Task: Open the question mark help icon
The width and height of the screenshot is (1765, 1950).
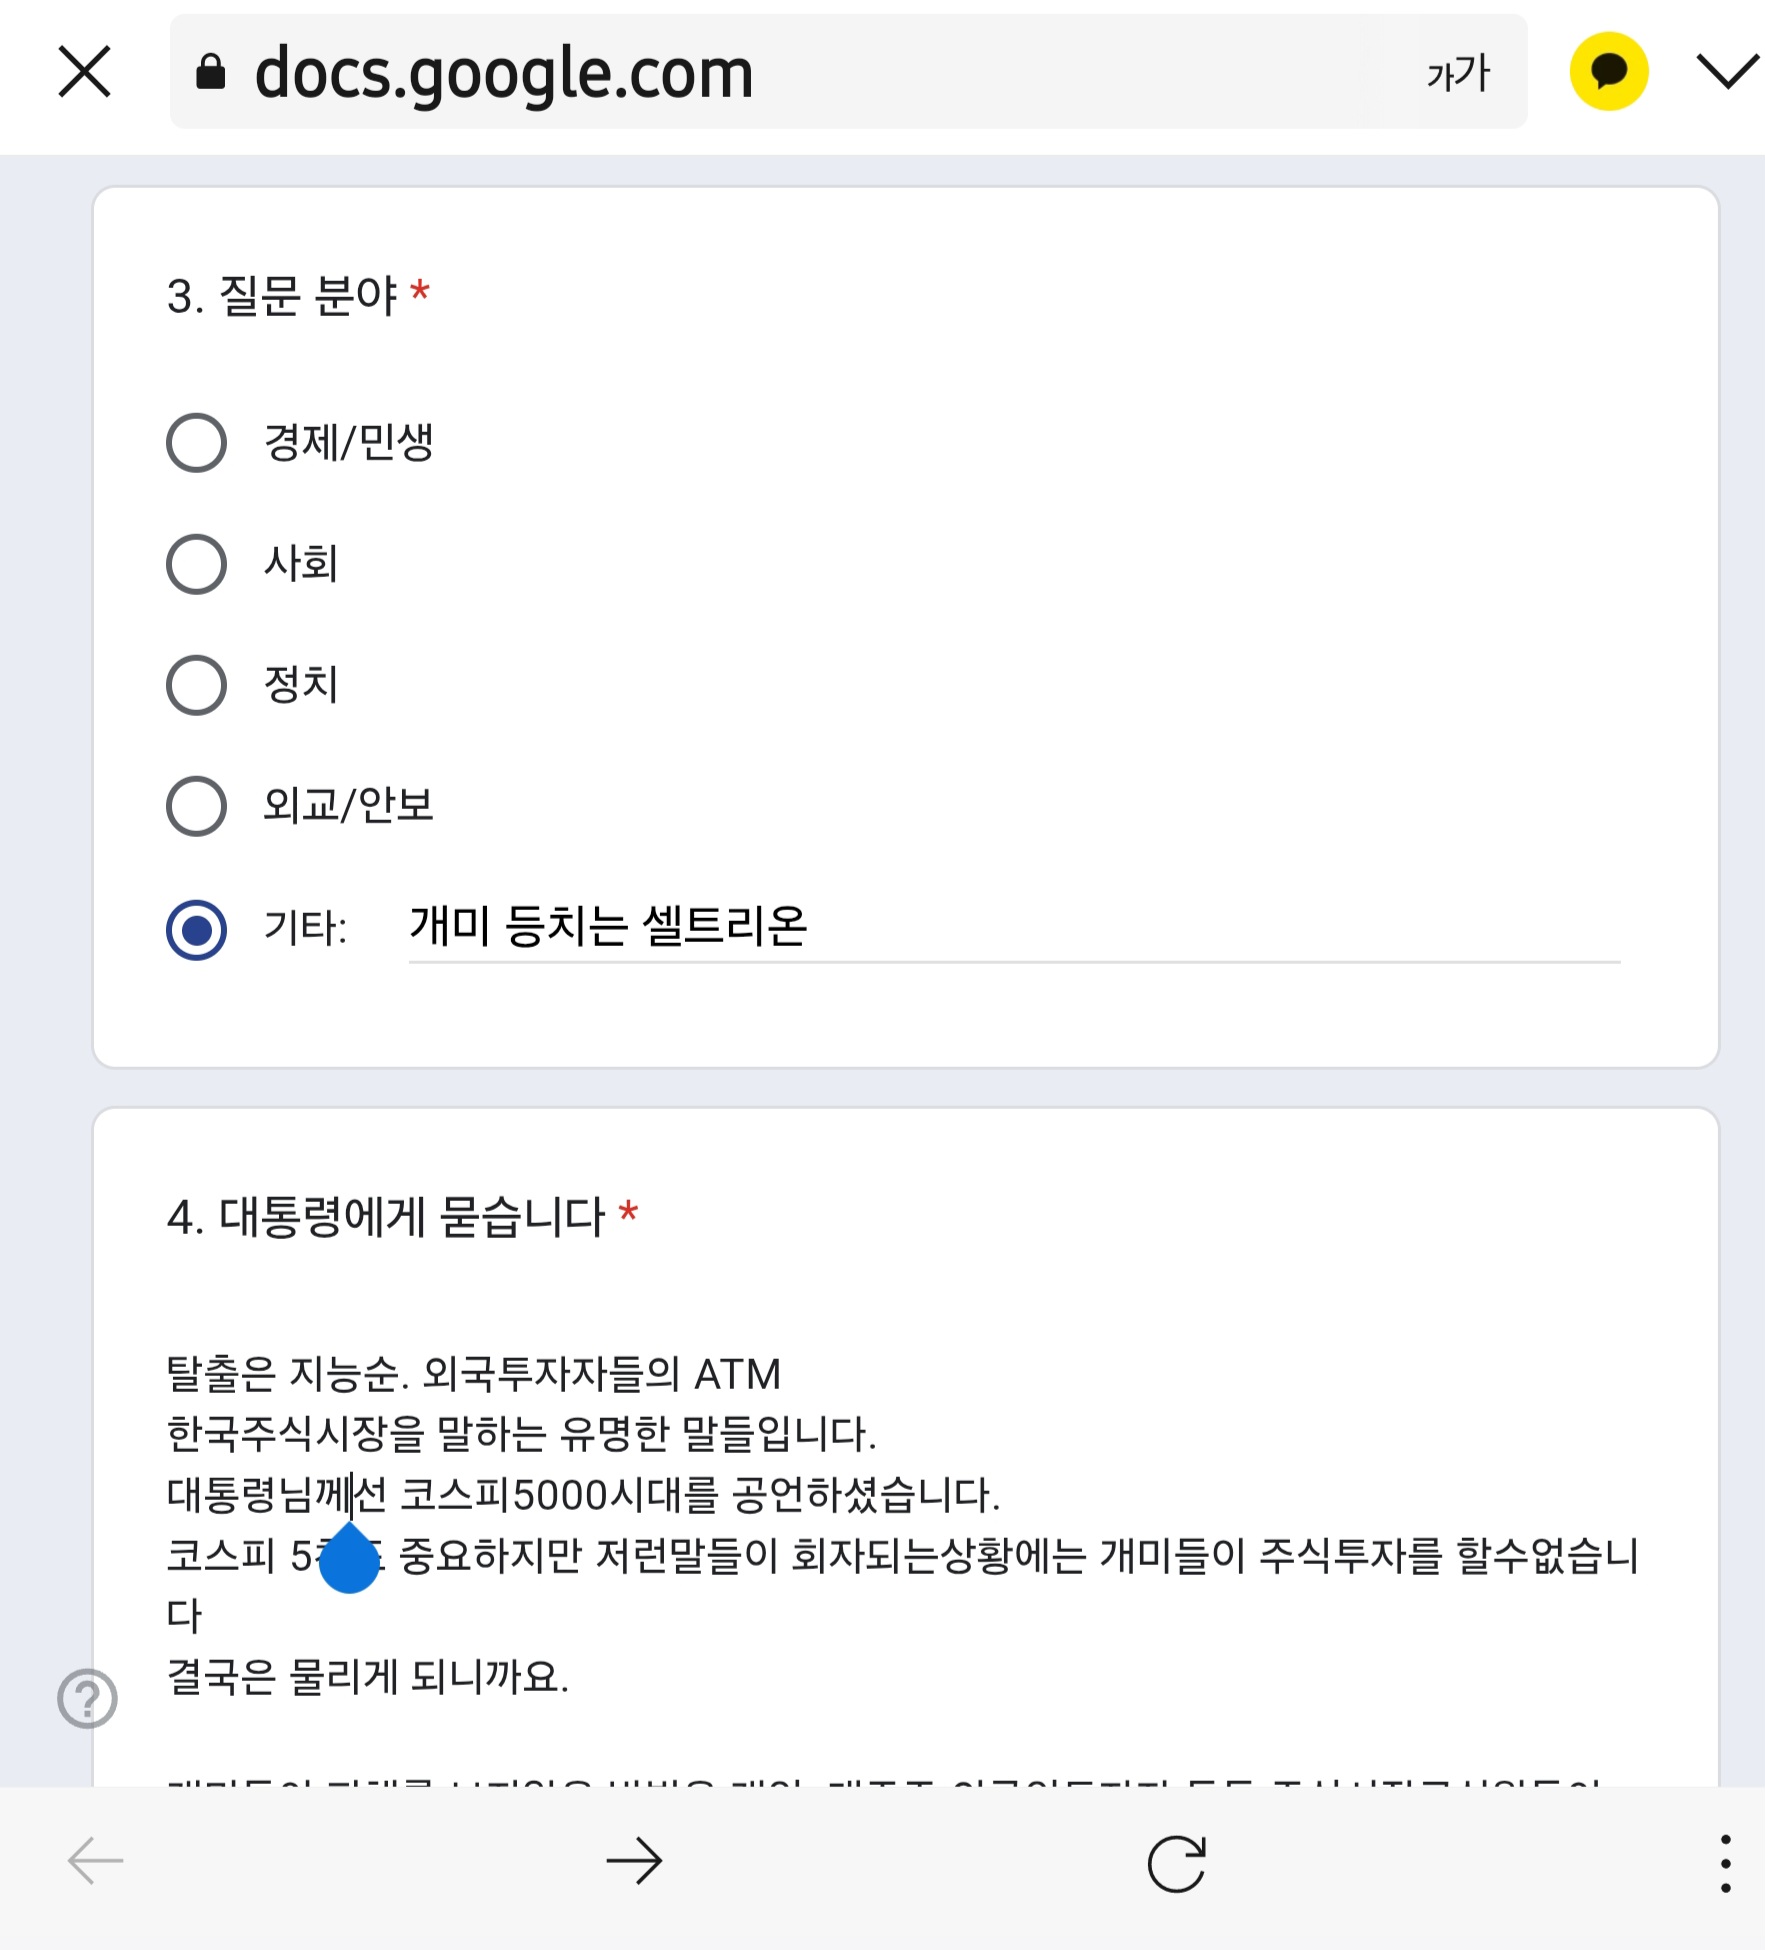Action: [x=87, y=1698]
